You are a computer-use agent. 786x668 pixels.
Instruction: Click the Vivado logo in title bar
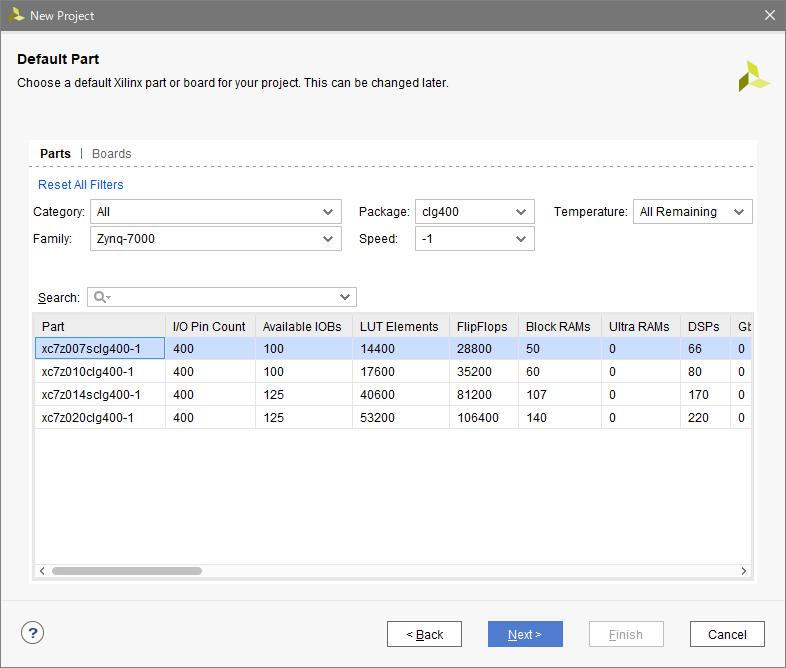coord(17,15)
